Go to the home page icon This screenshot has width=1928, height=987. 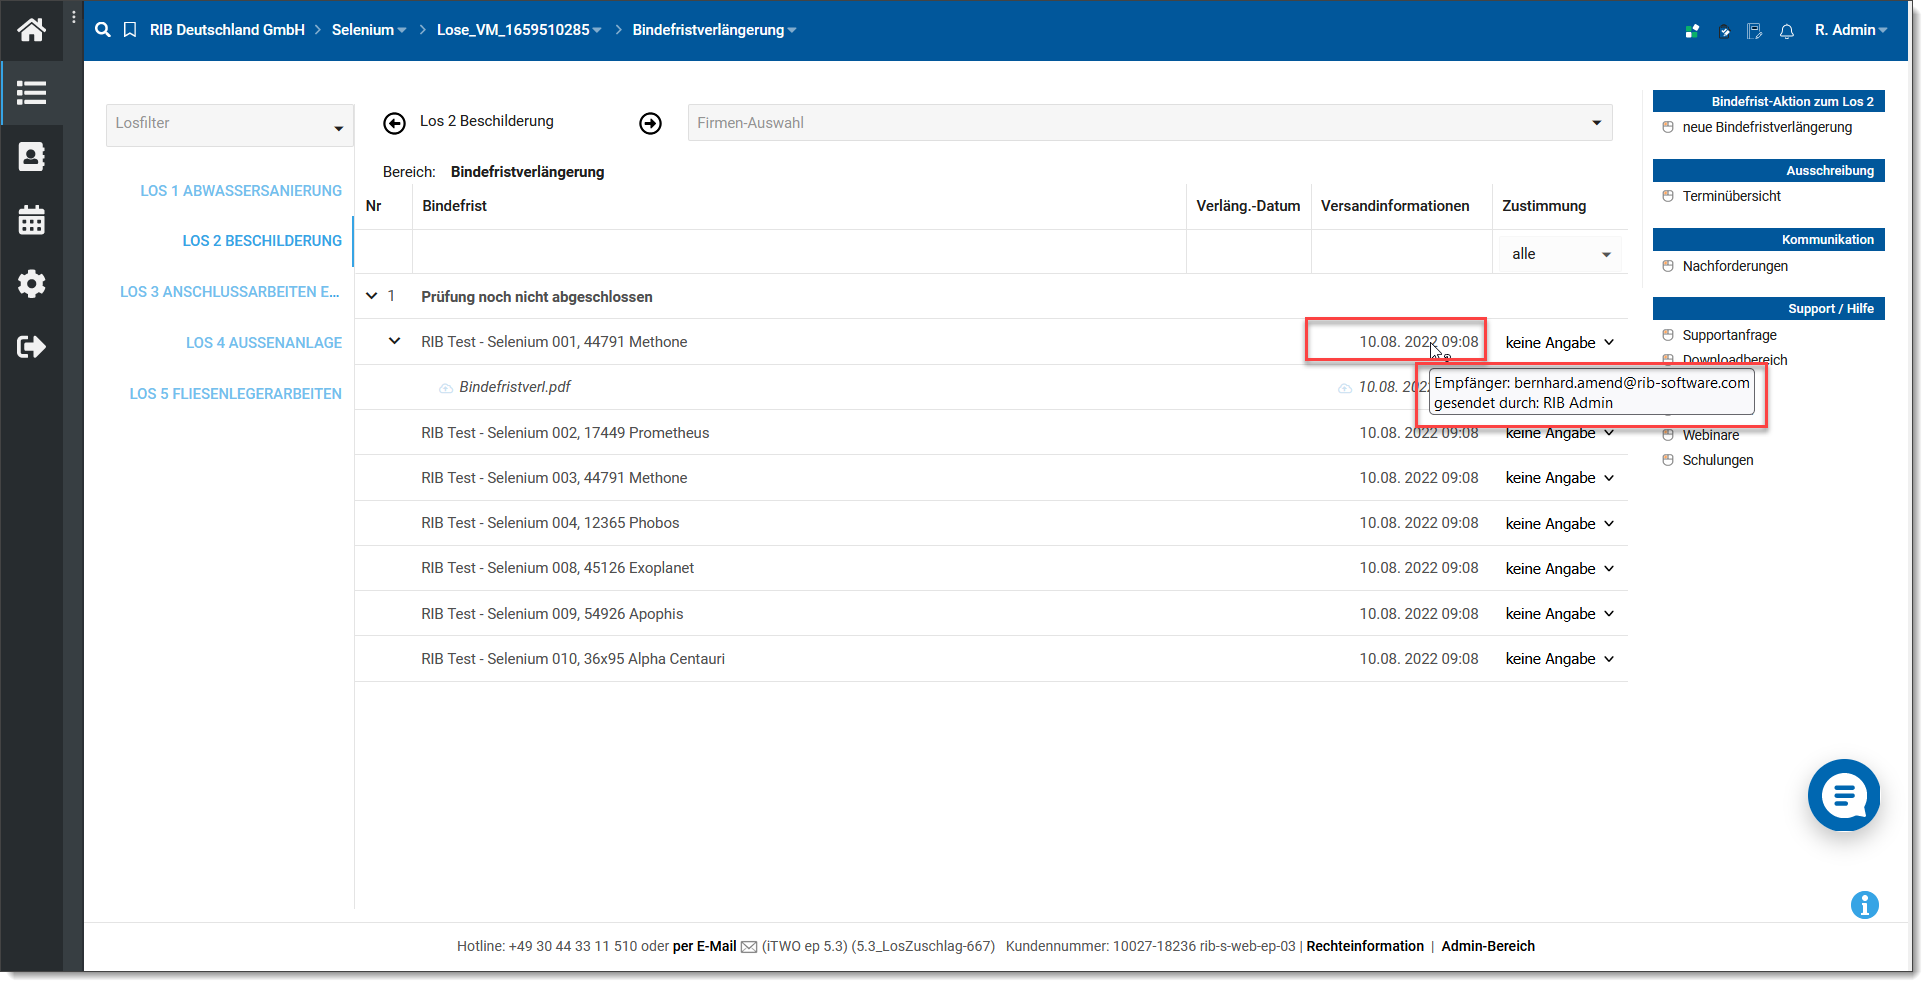coord(31,30)
